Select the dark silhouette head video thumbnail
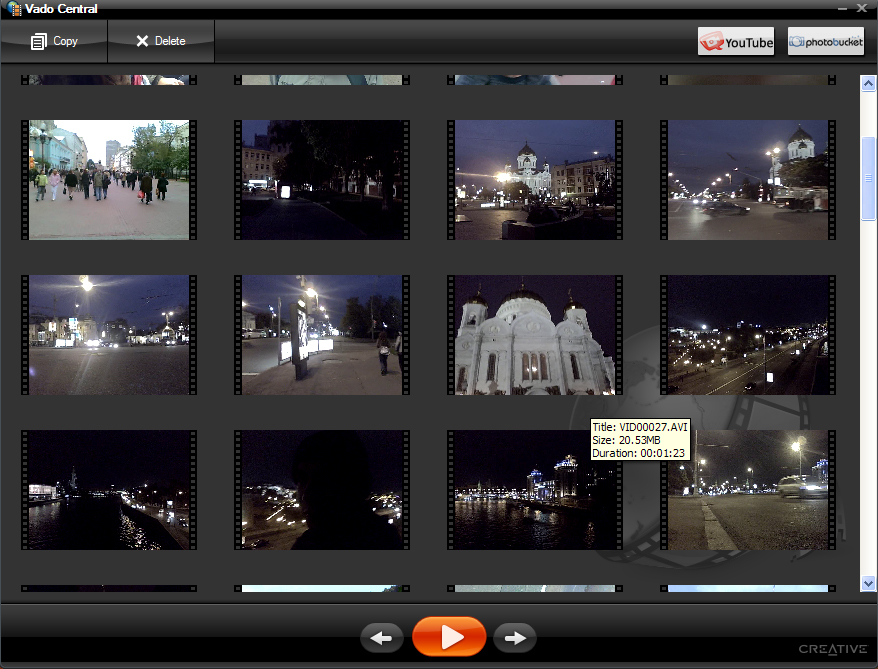The image size is (878, 669). coord(322,490)
